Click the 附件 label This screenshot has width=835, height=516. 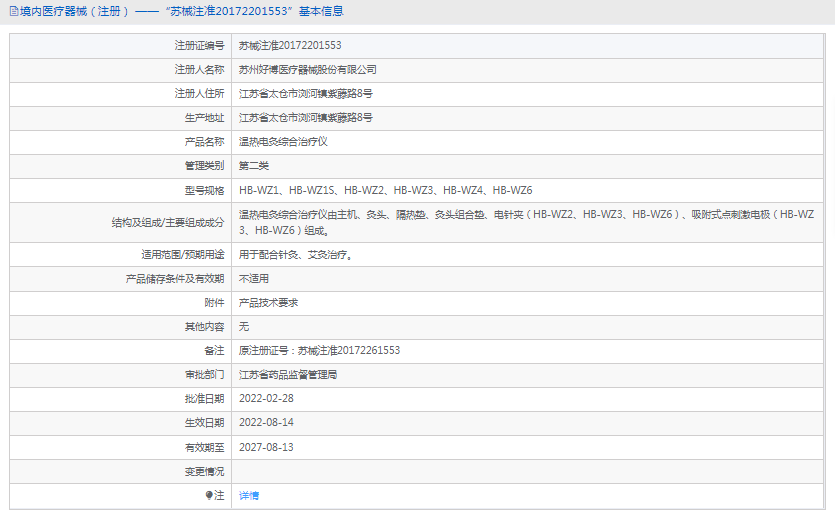(x=215, y=303)
